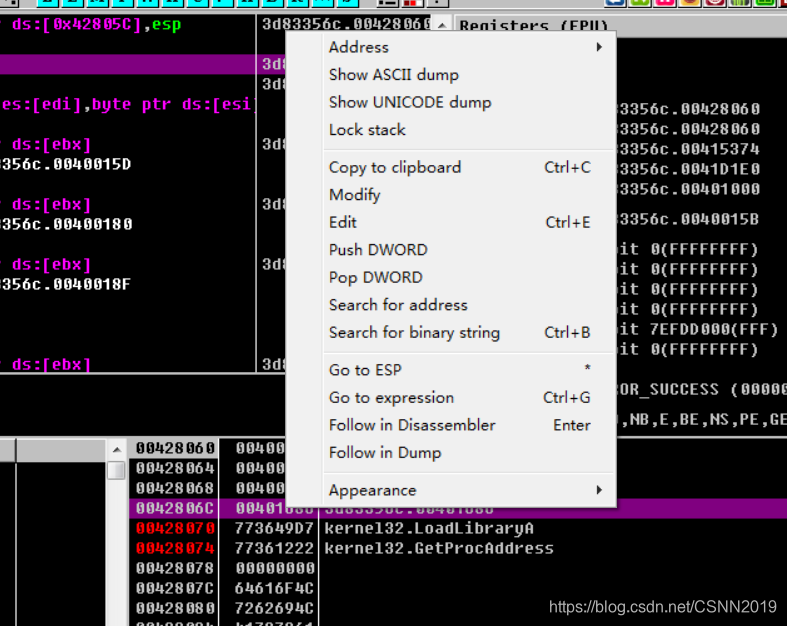Click operand es:[edi],byte ptr ds:[esi]
Image resolution: width=787 pixels, height=626 pixels.
[127, 104]
